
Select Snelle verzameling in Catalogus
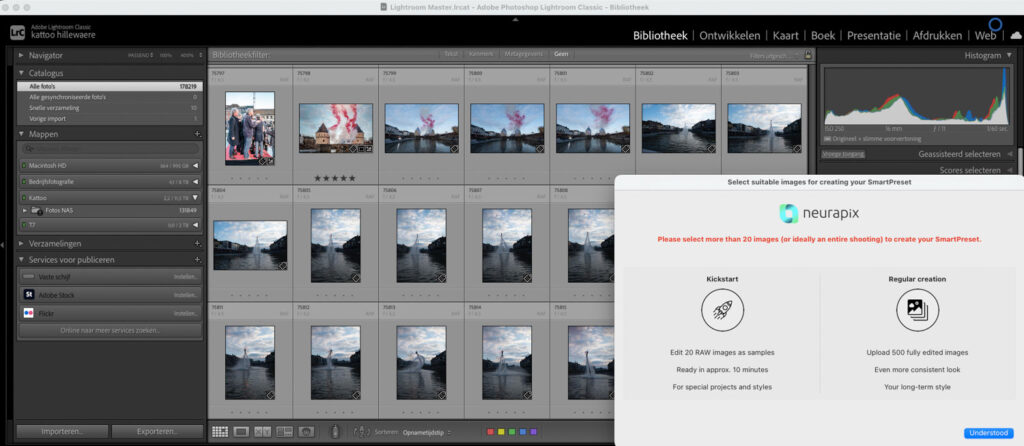[x=110, y=108]
